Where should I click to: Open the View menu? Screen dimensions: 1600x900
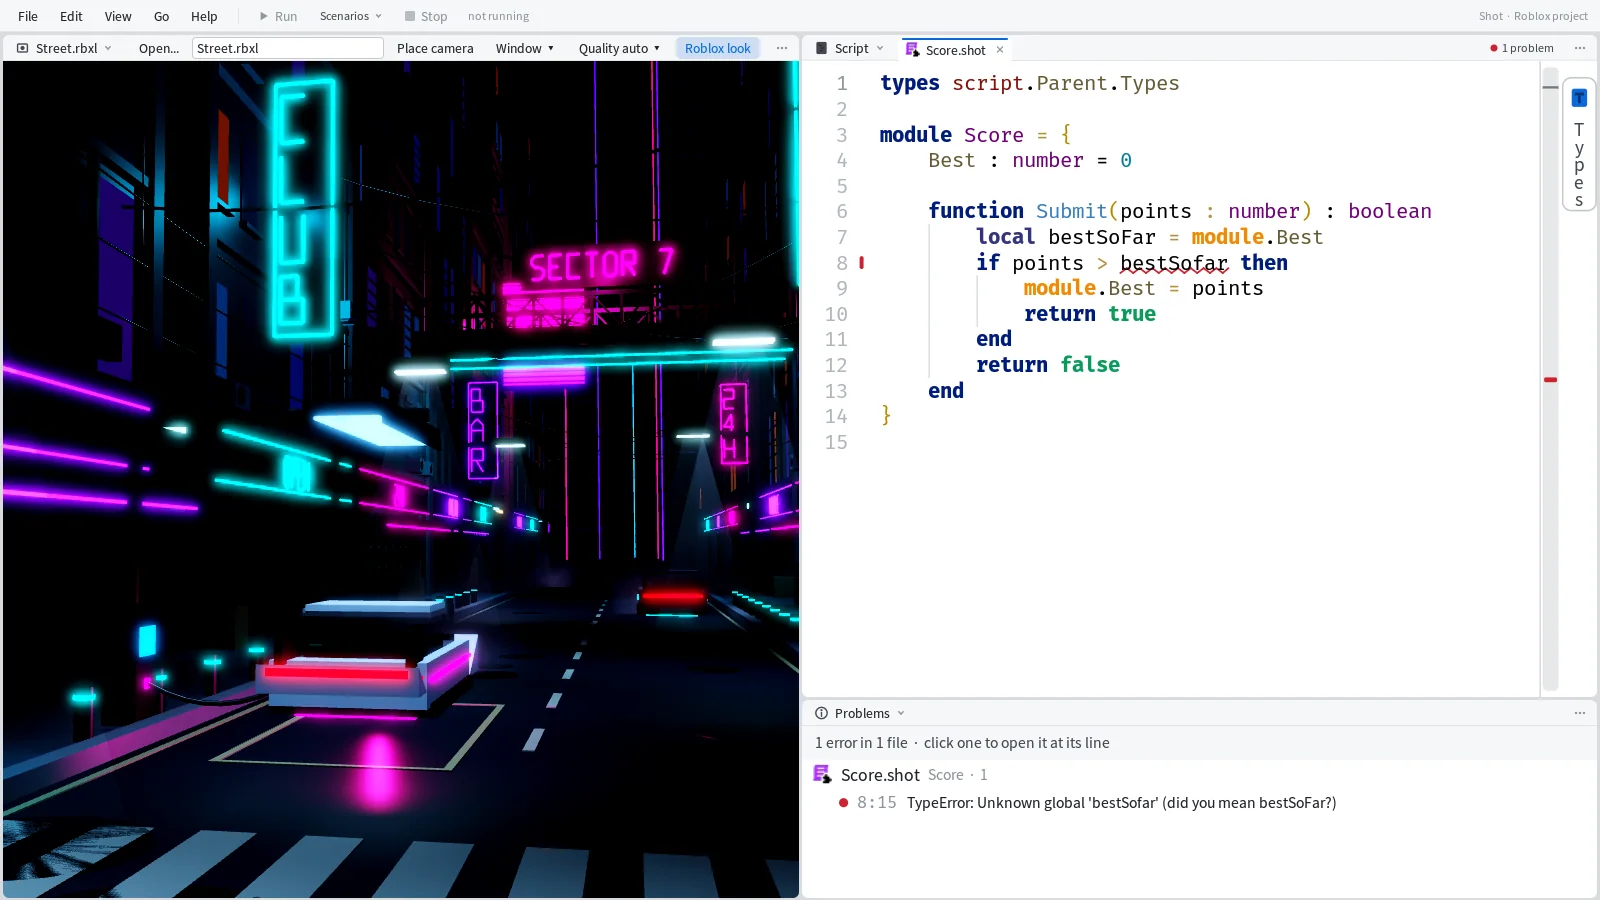[x=118, y=16]
